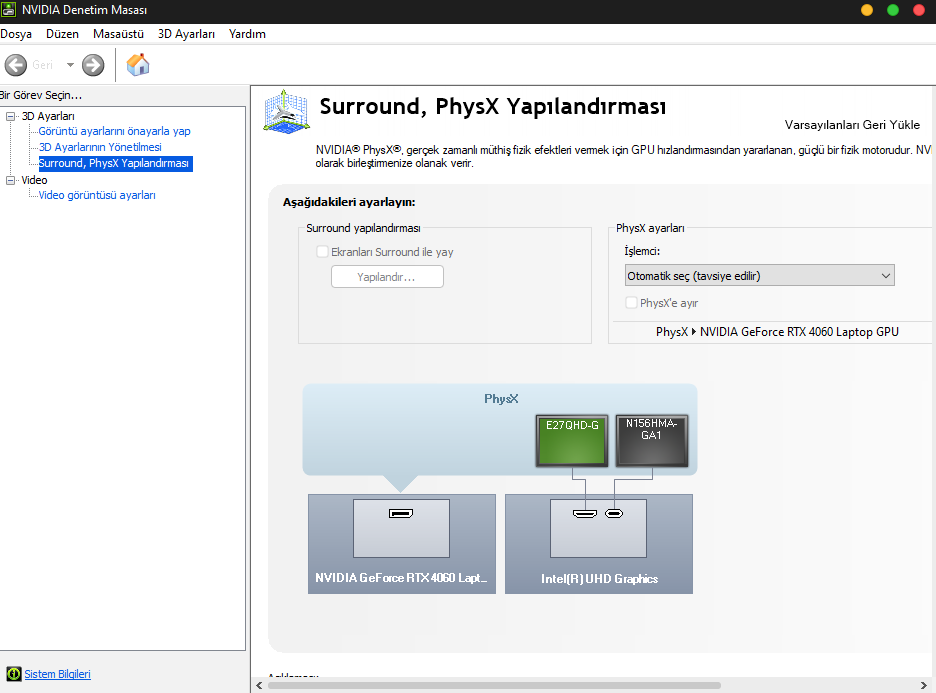
Task: Click the PhysX NVIDIA GeForce RTX 4060 Laptop GPU text
Action: (x=777, y=332)
